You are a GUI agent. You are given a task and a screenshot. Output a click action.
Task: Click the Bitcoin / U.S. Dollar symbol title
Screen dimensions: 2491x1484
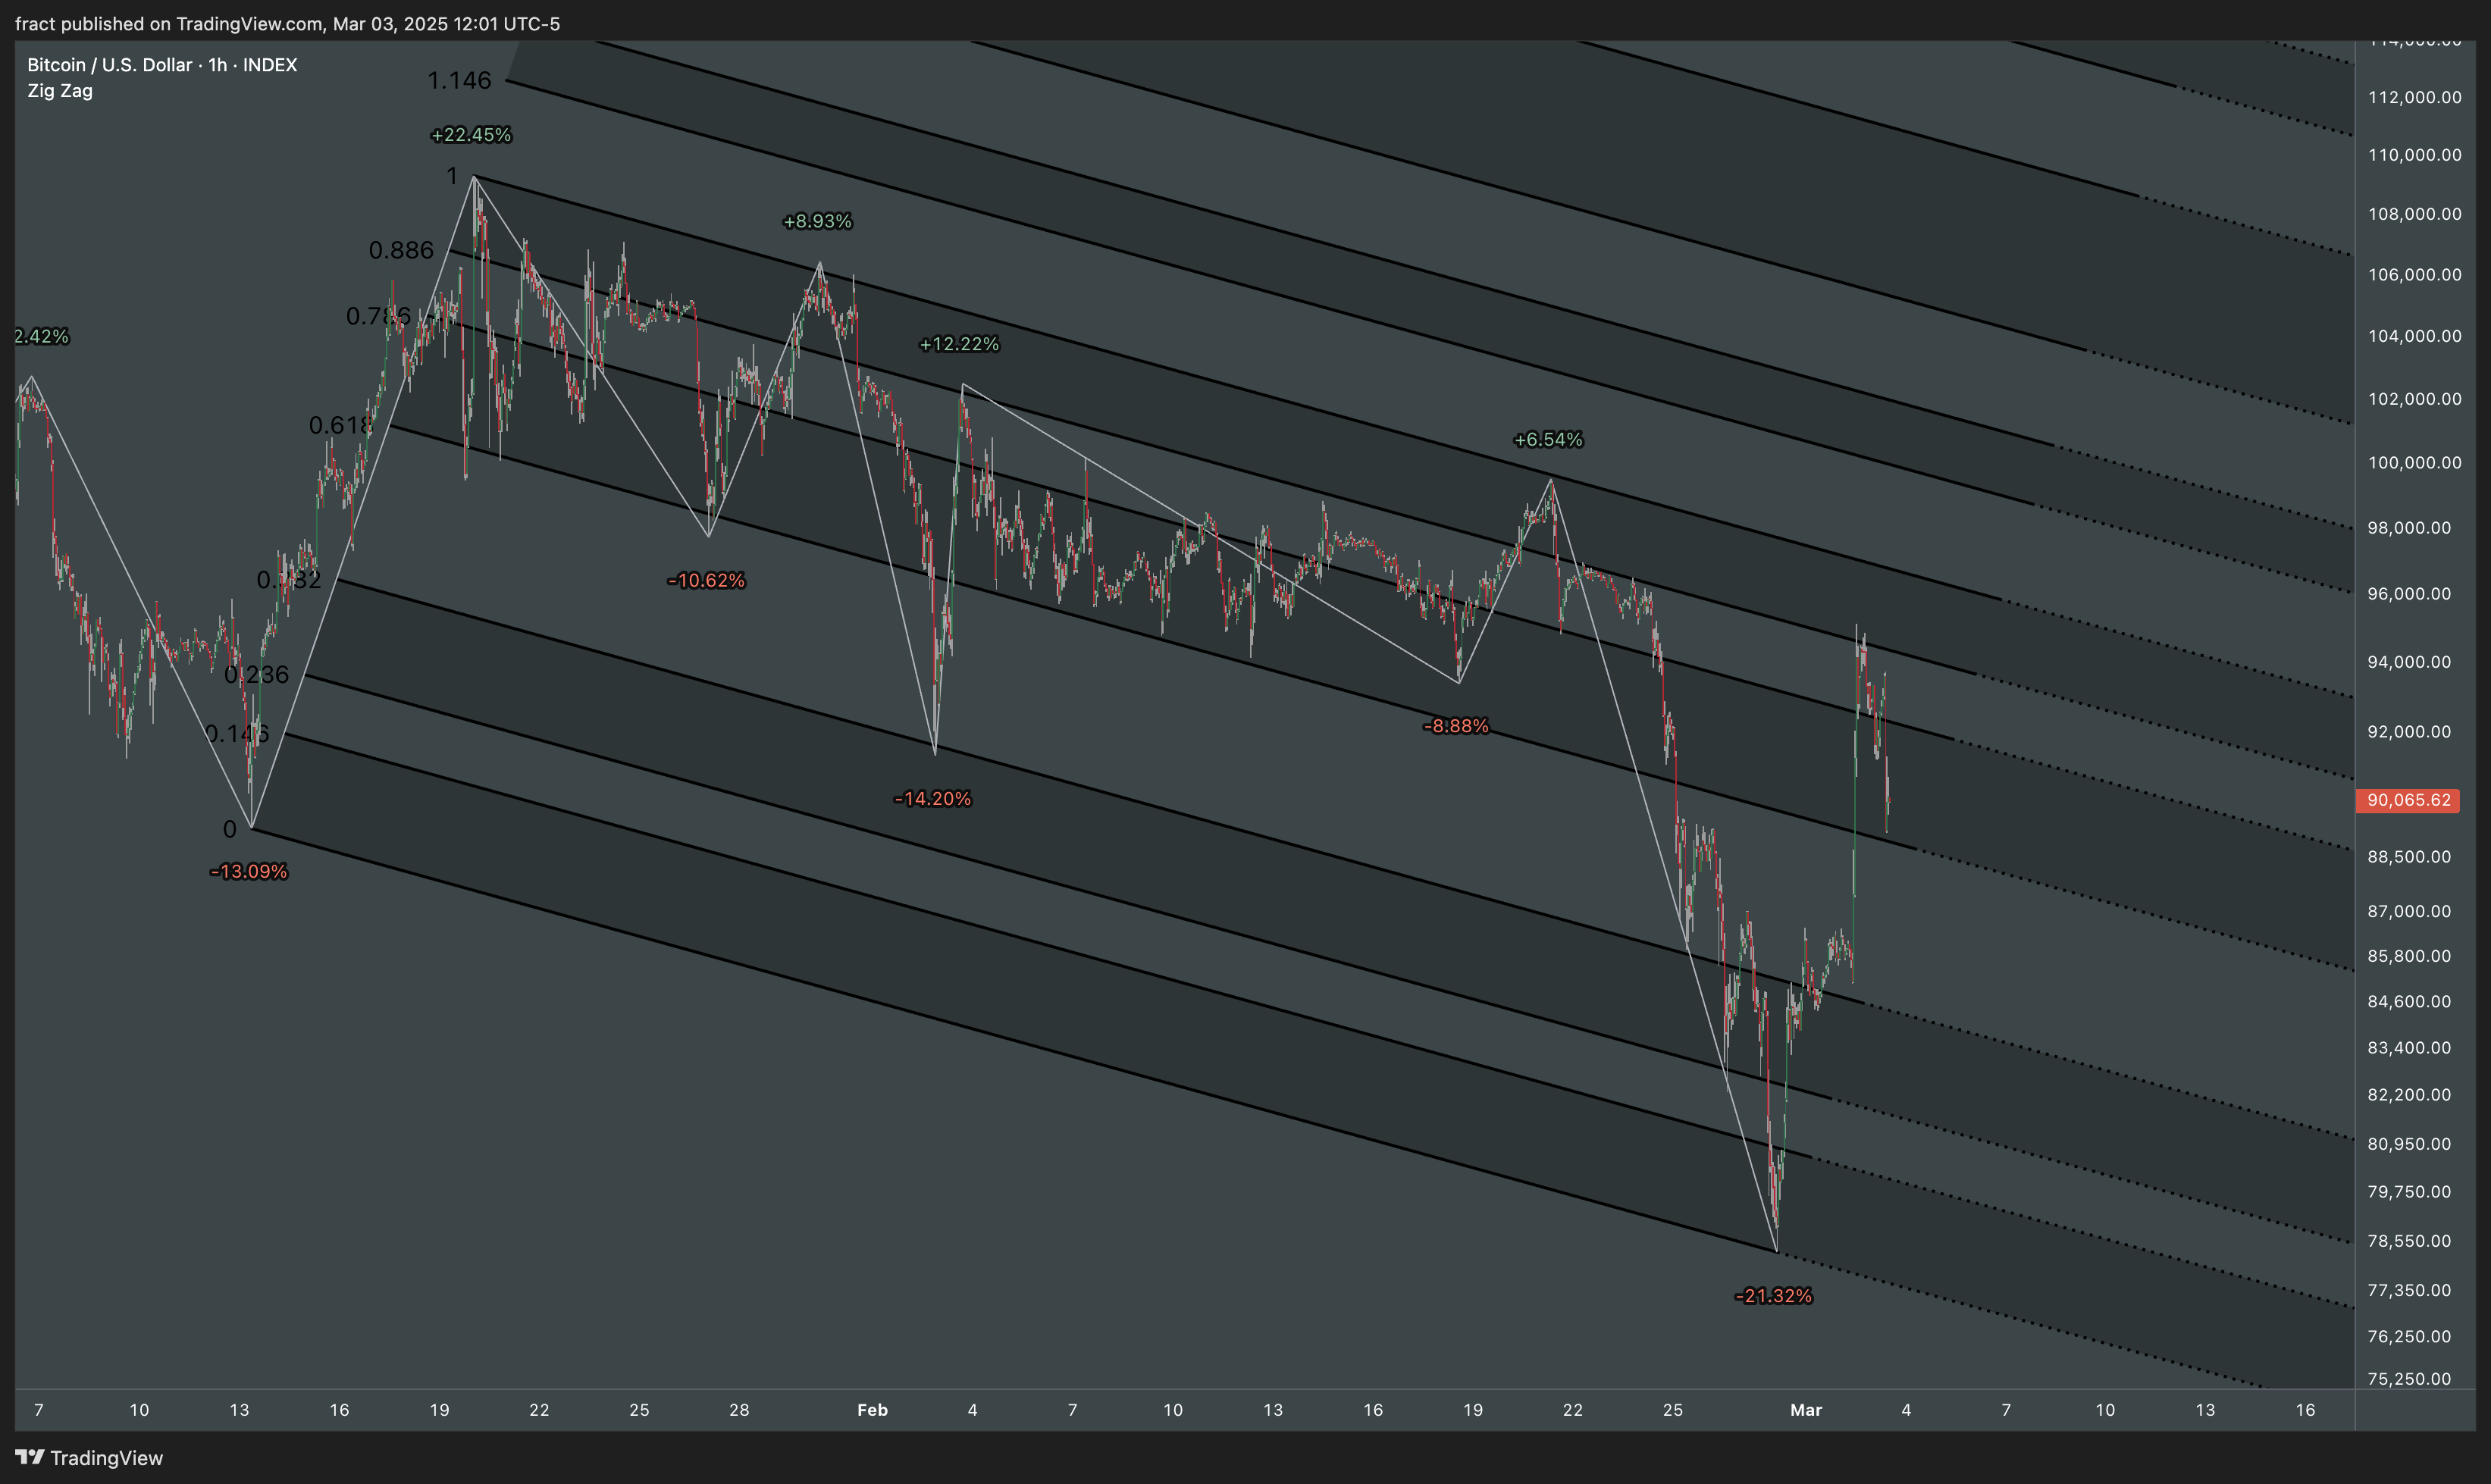coord(162,65)
